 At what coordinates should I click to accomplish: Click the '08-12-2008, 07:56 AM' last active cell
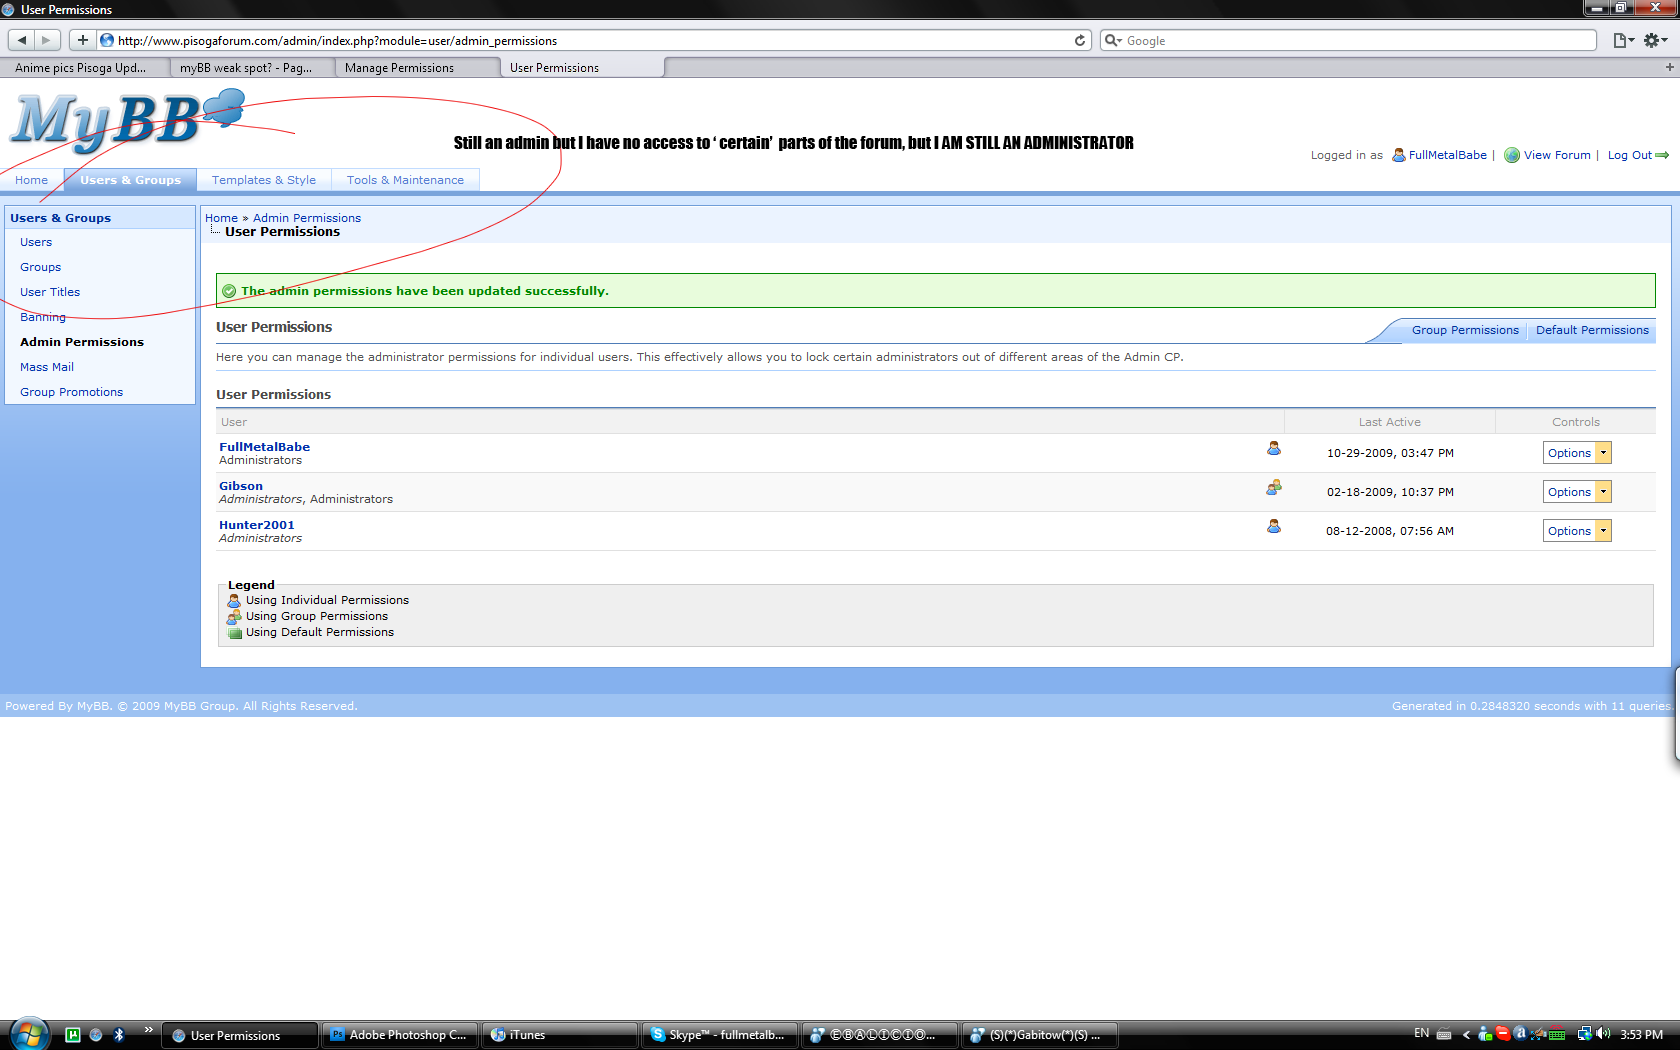click(1390, 531)
